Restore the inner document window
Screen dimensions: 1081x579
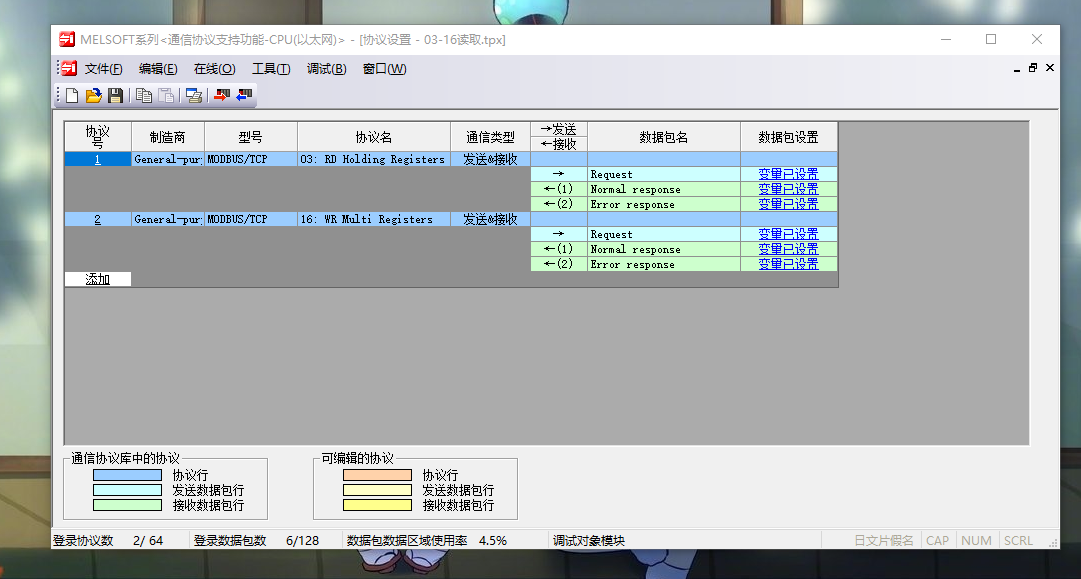[1033, 68]
